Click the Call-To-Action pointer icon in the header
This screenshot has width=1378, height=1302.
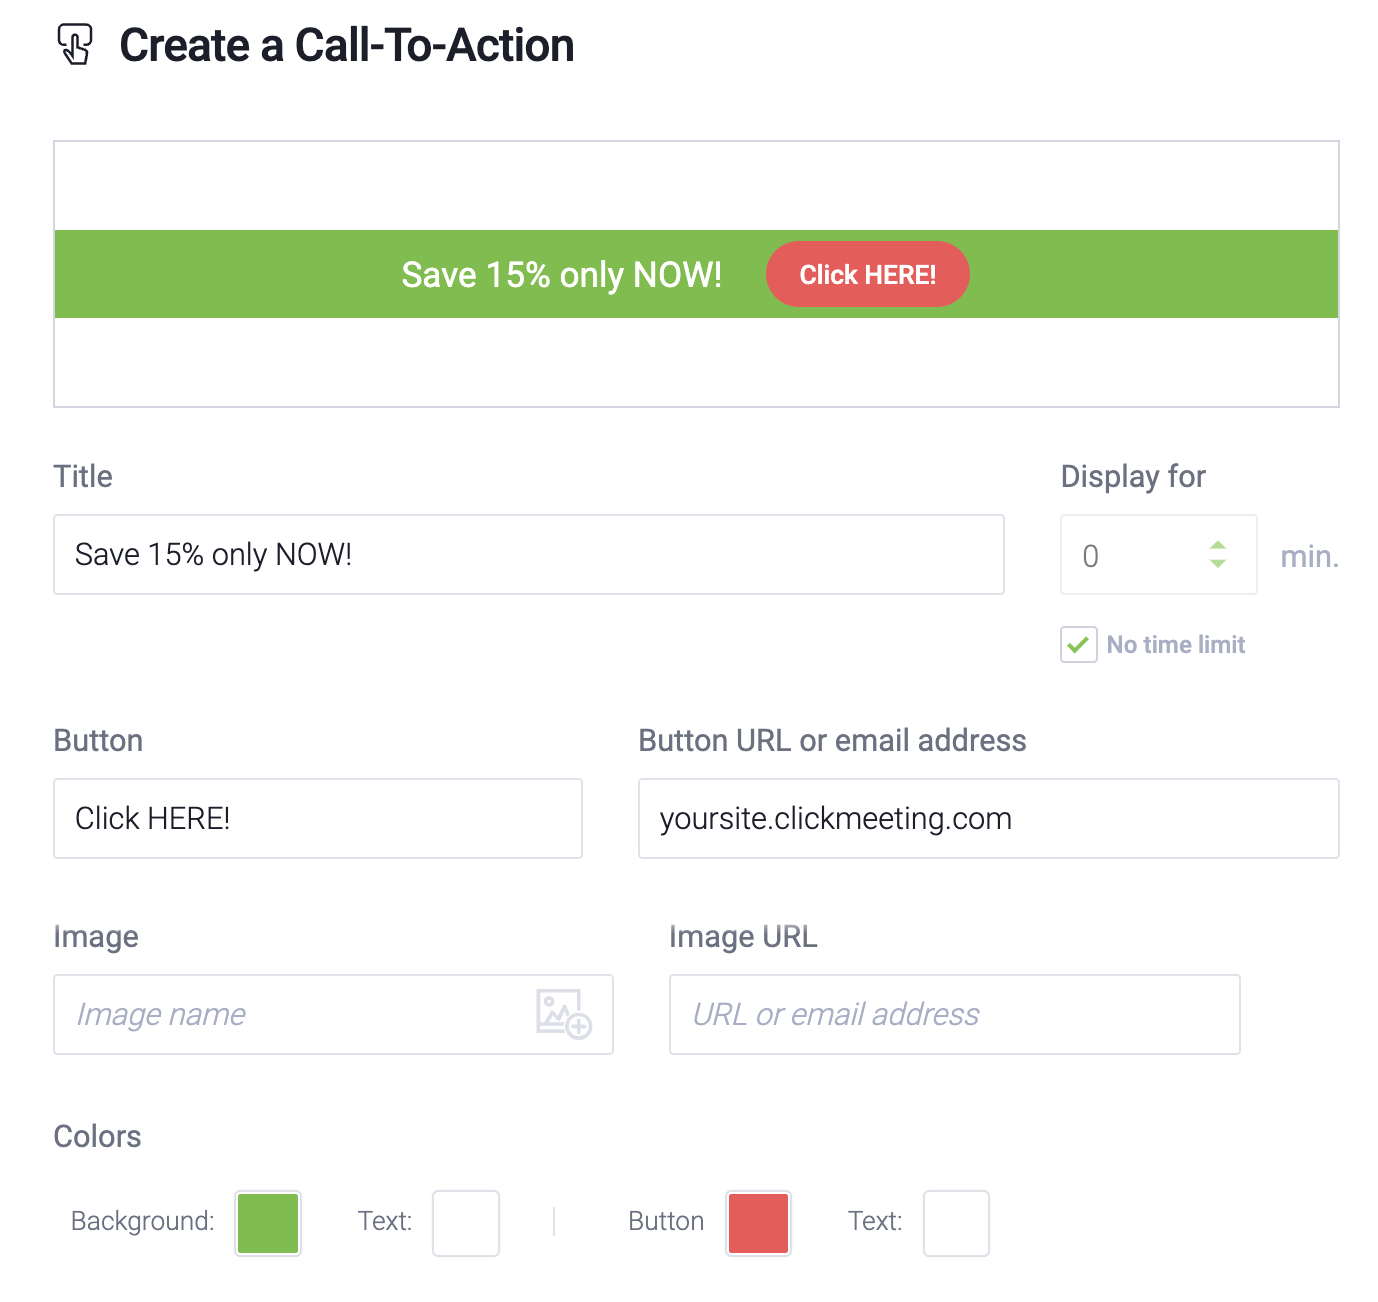pyautogui.click(x=75, y=45)
